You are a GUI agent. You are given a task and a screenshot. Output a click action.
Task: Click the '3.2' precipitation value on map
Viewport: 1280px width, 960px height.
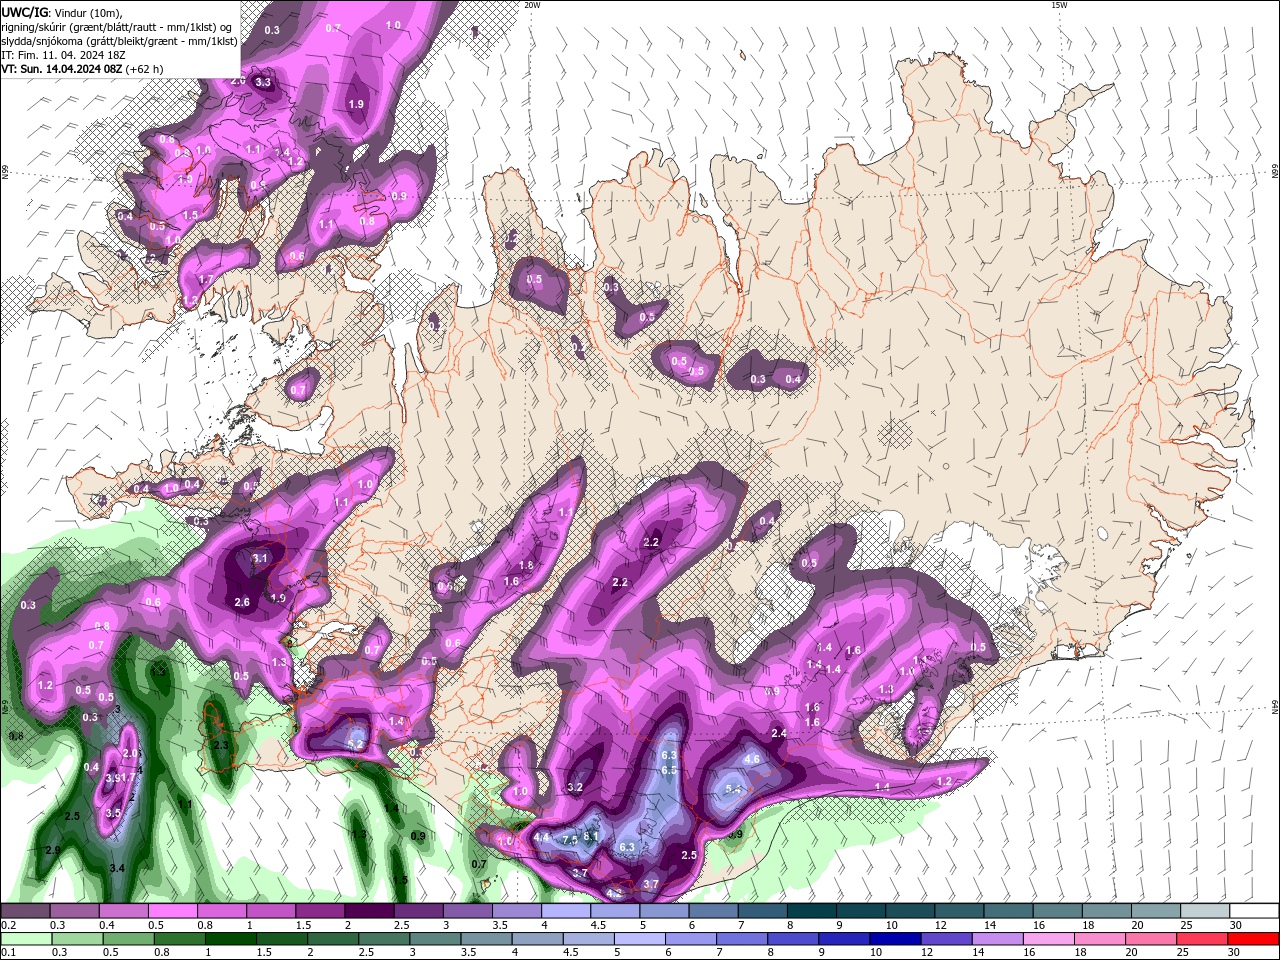pyautogui.click(x=575, y=787)
